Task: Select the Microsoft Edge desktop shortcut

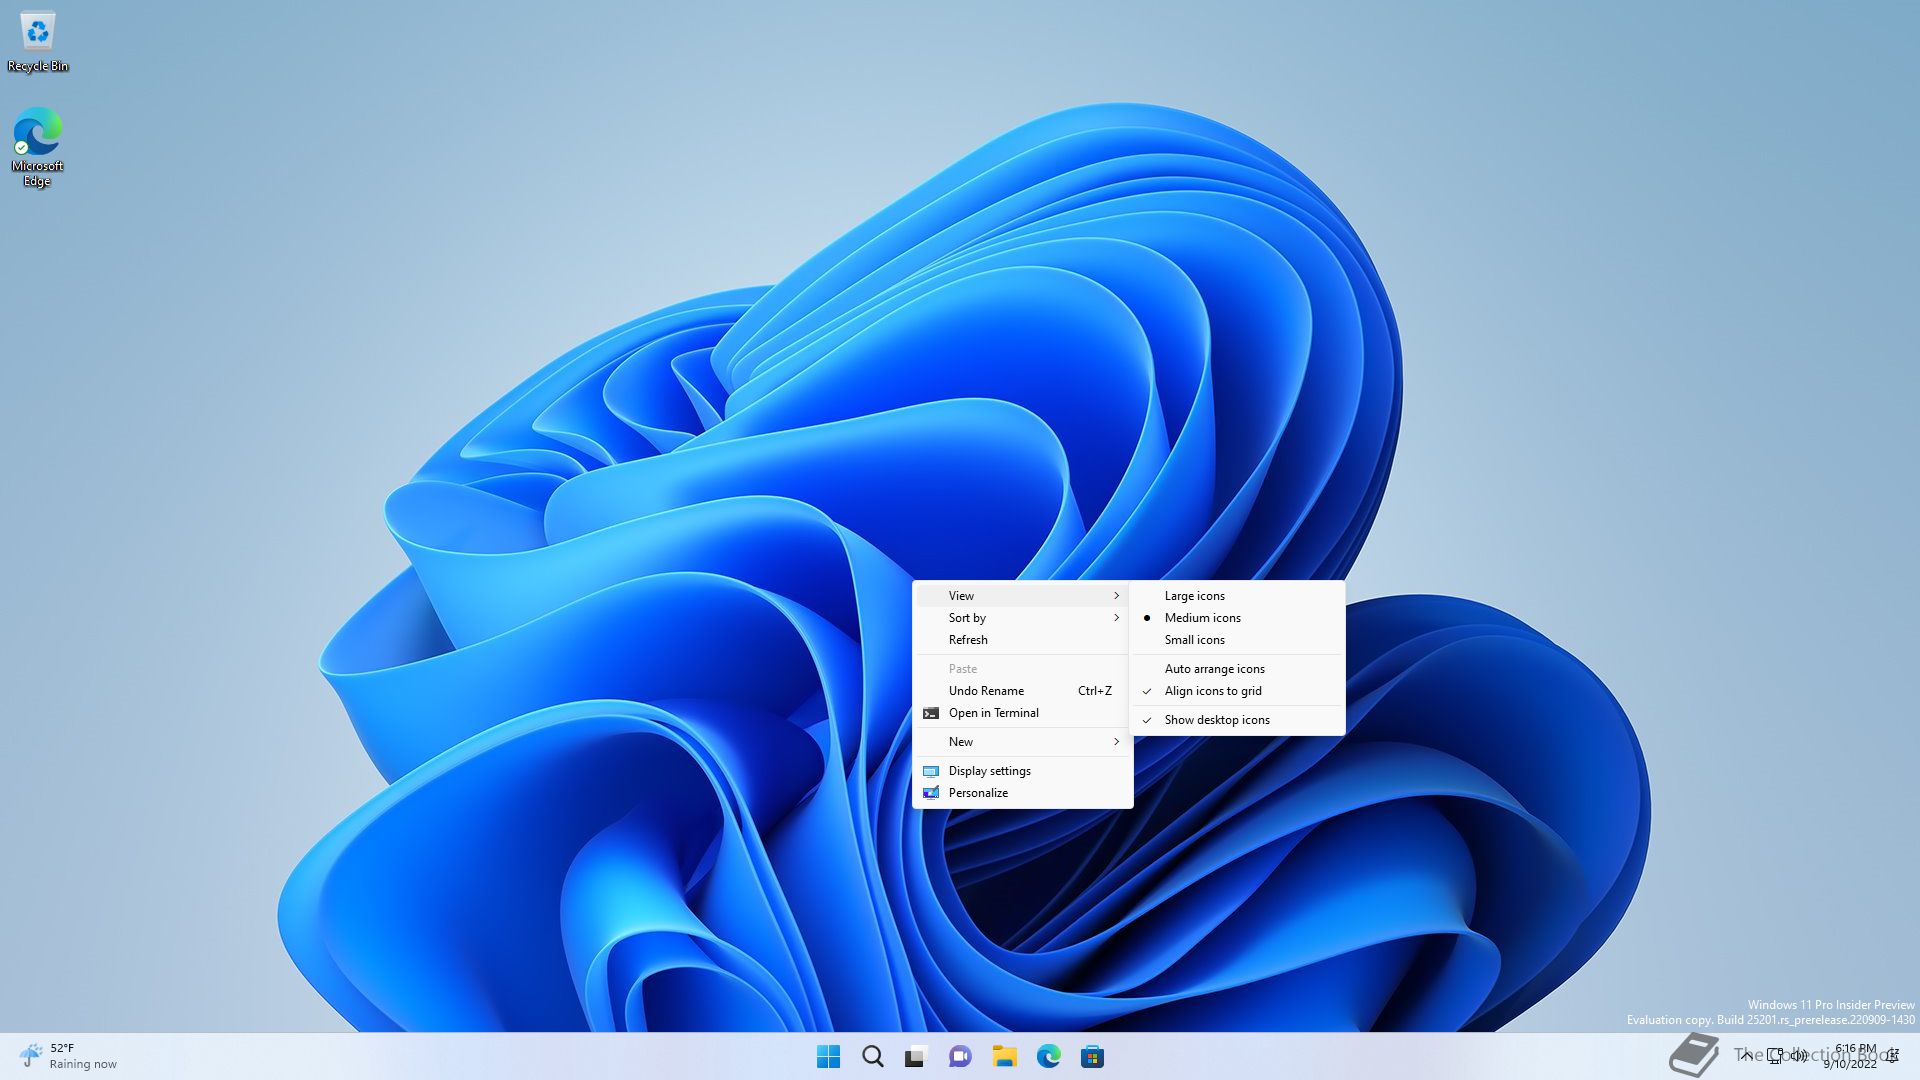Action: click(x=38, y=147)
